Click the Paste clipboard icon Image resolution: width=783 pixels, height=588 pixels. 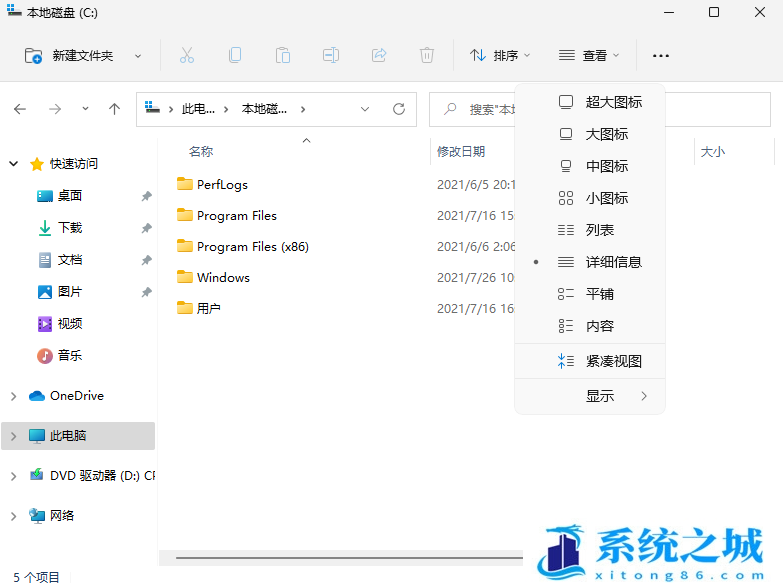283,55
